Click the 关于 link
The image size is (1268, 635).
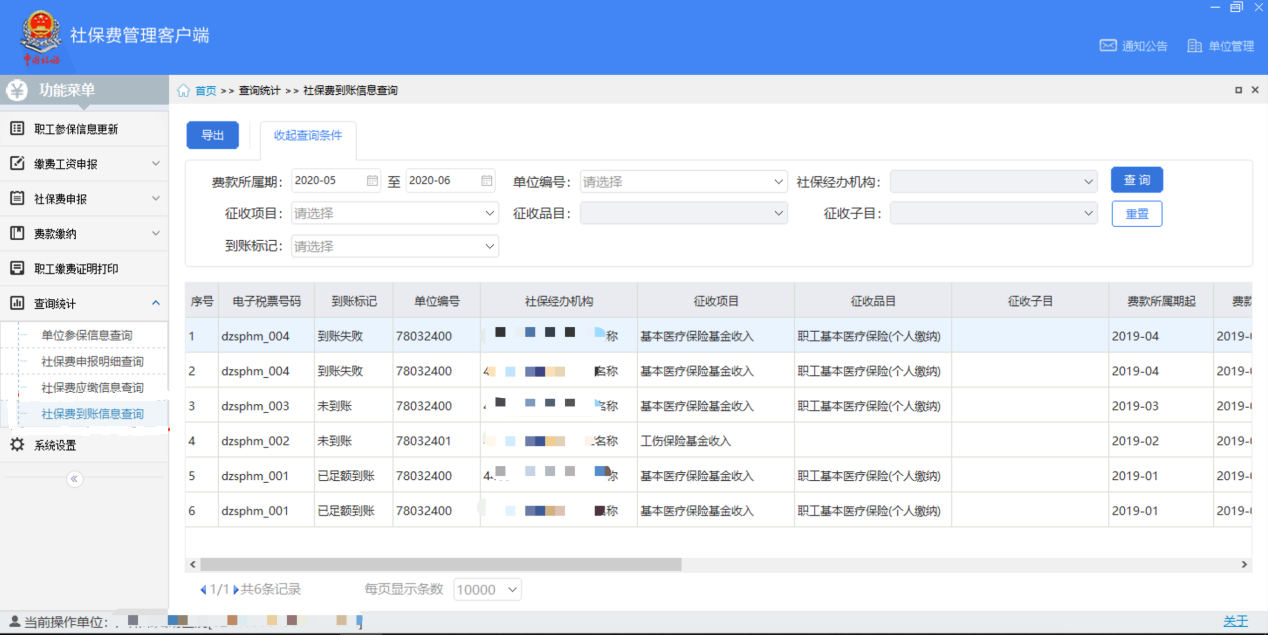point(1236,621)
